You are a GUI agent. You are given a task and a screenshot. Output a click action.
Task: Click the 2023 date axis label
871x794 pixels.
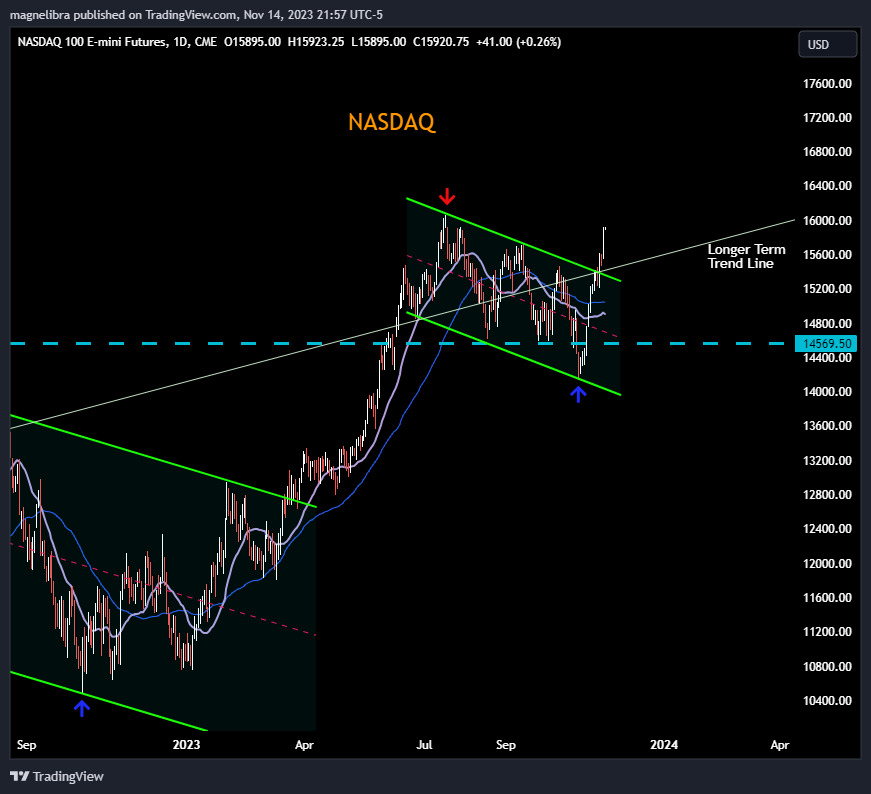186,745
